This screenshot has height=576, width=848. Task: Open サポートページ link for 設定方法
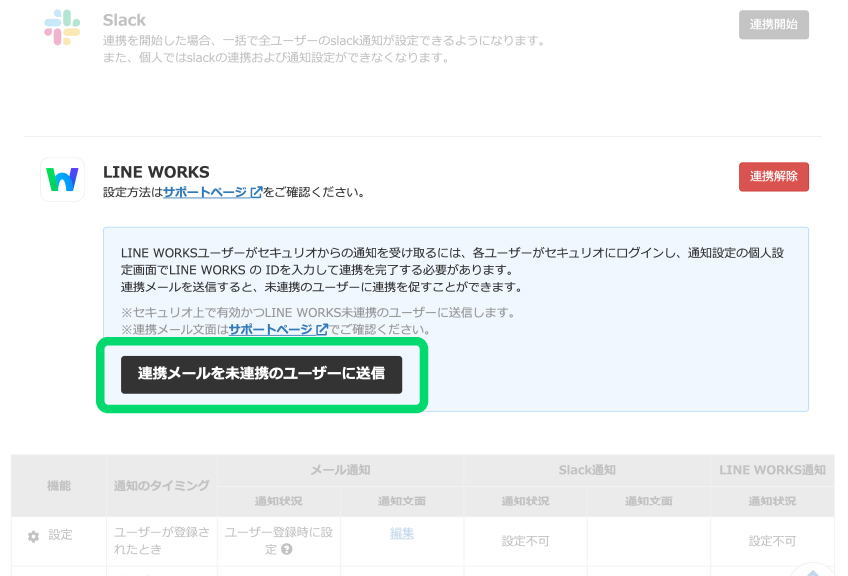205,192
